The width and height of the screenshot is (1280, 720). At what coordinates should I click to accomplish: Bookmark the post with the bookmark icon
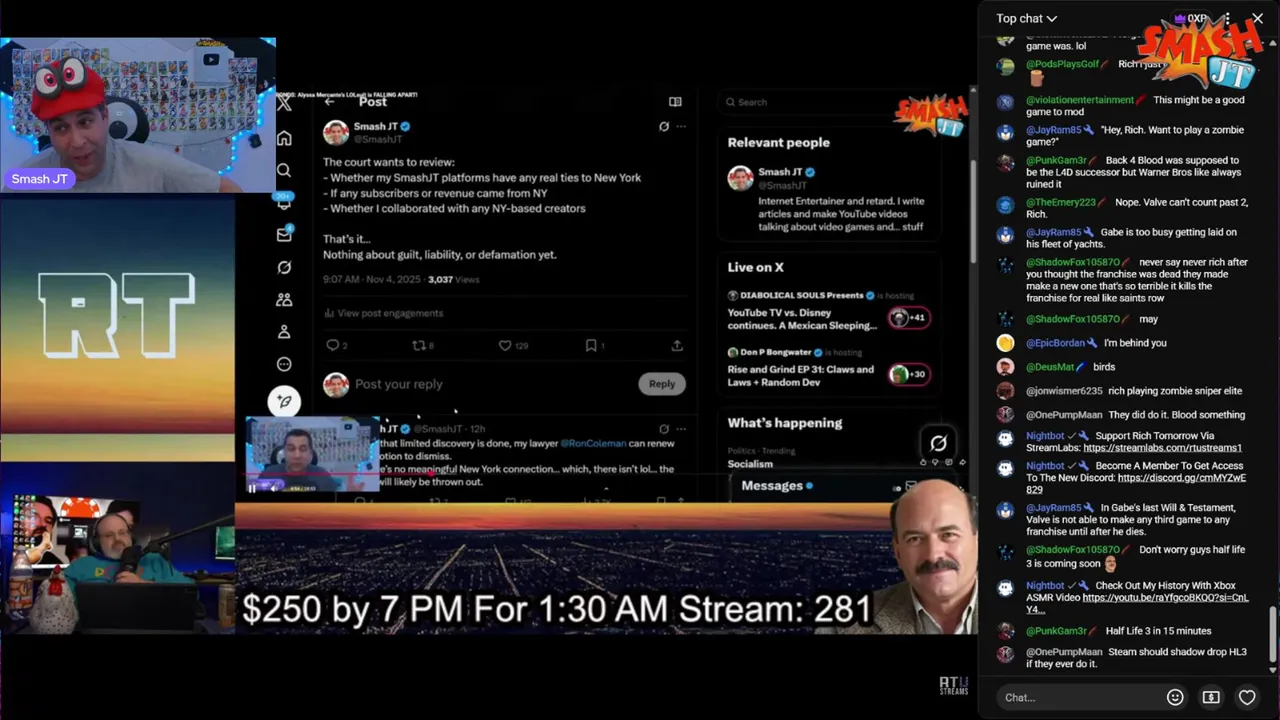pyautogui.click(x=591, y=345)
